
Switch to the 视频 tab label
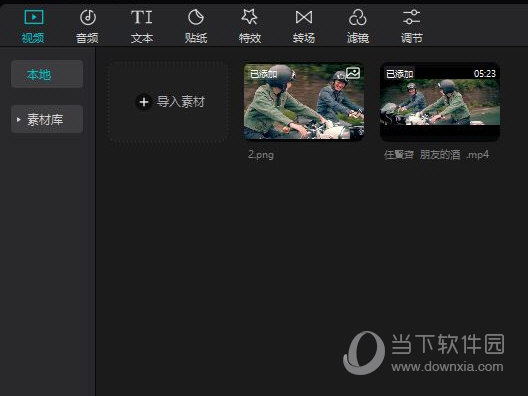point(33,38)
